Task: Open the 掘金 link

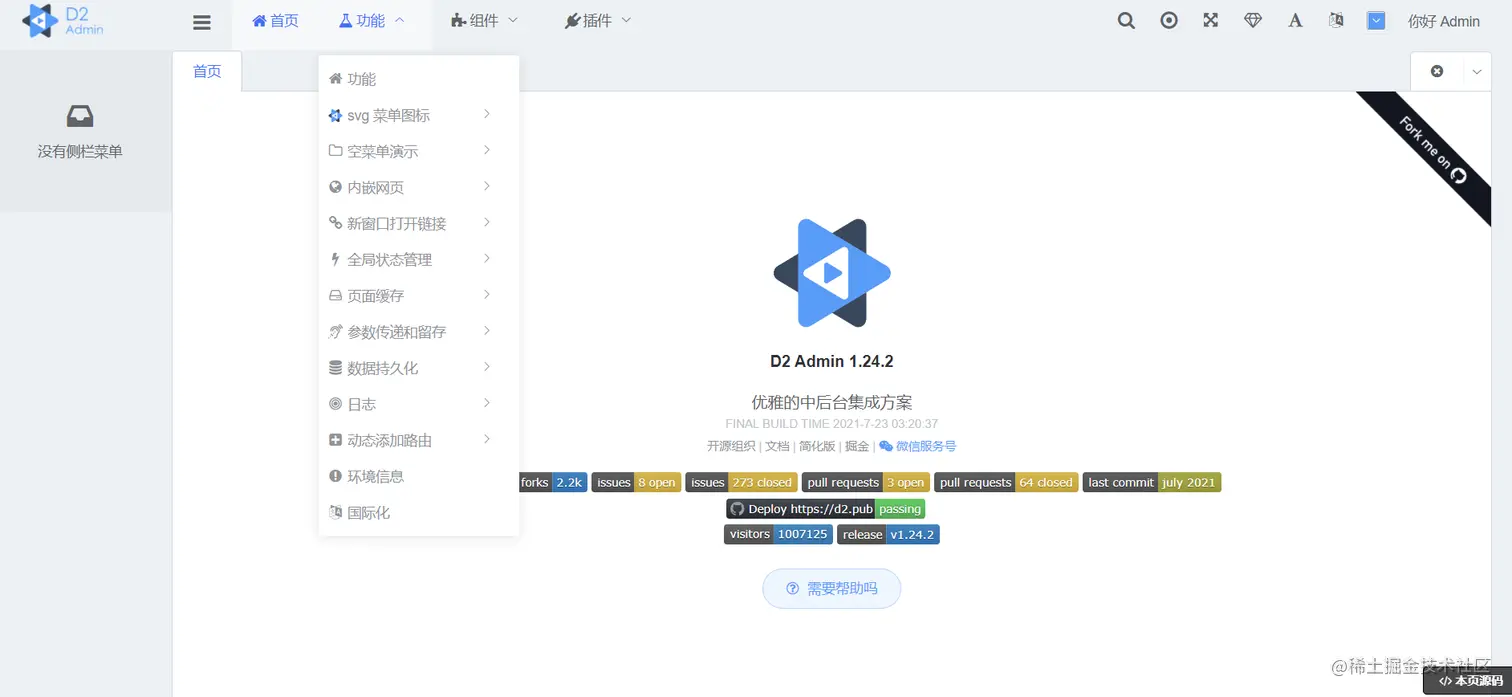Action: coord(857,446)
